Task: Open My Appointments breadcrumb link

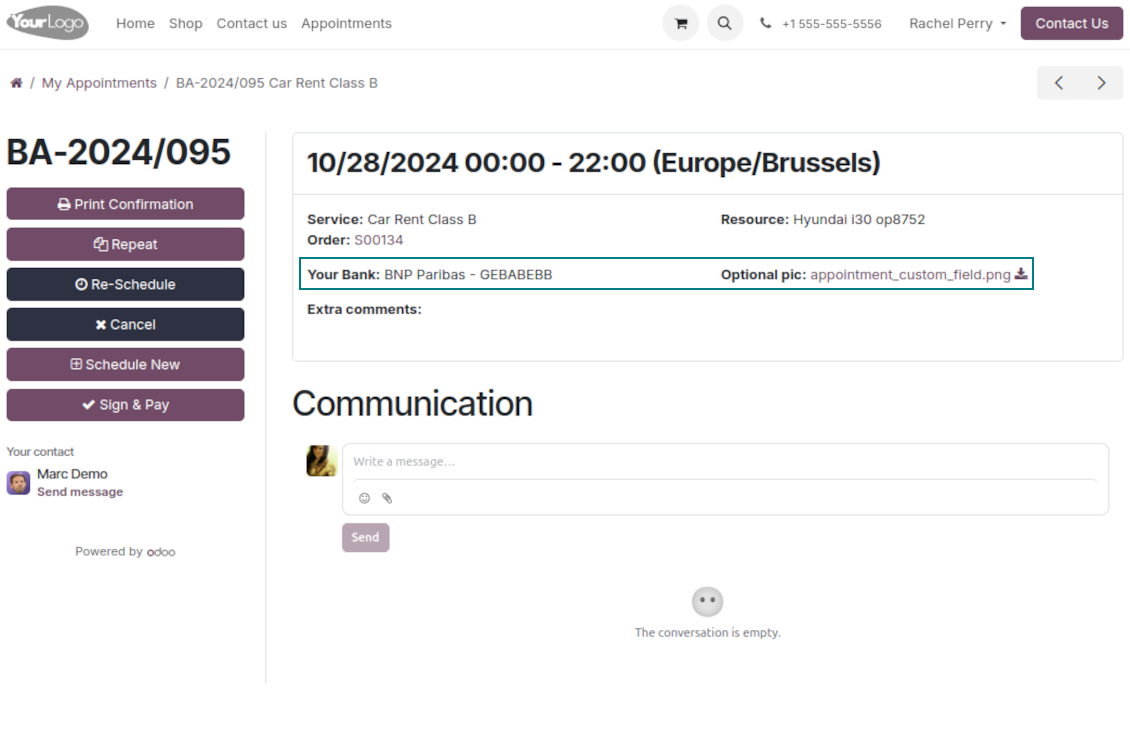Action: [x=99, y=83]
